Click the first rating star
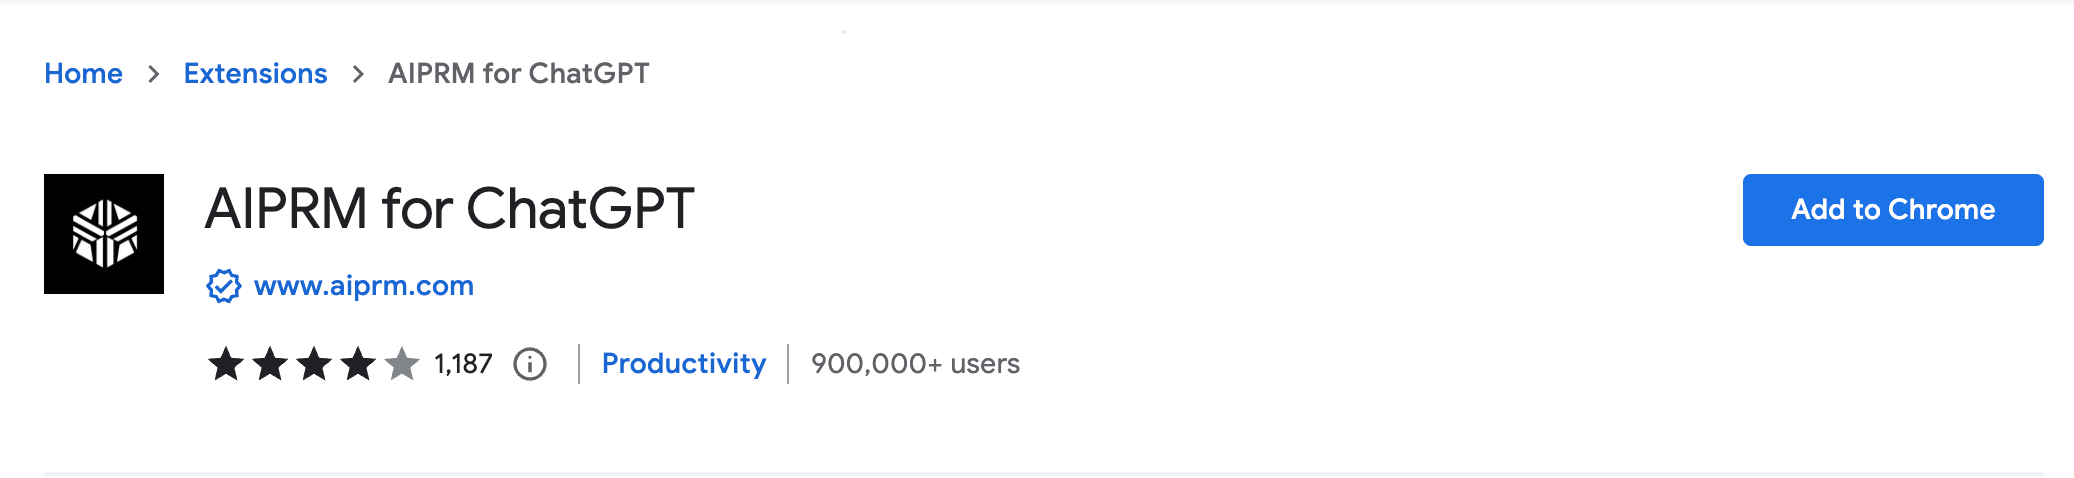 coord(226,364)
